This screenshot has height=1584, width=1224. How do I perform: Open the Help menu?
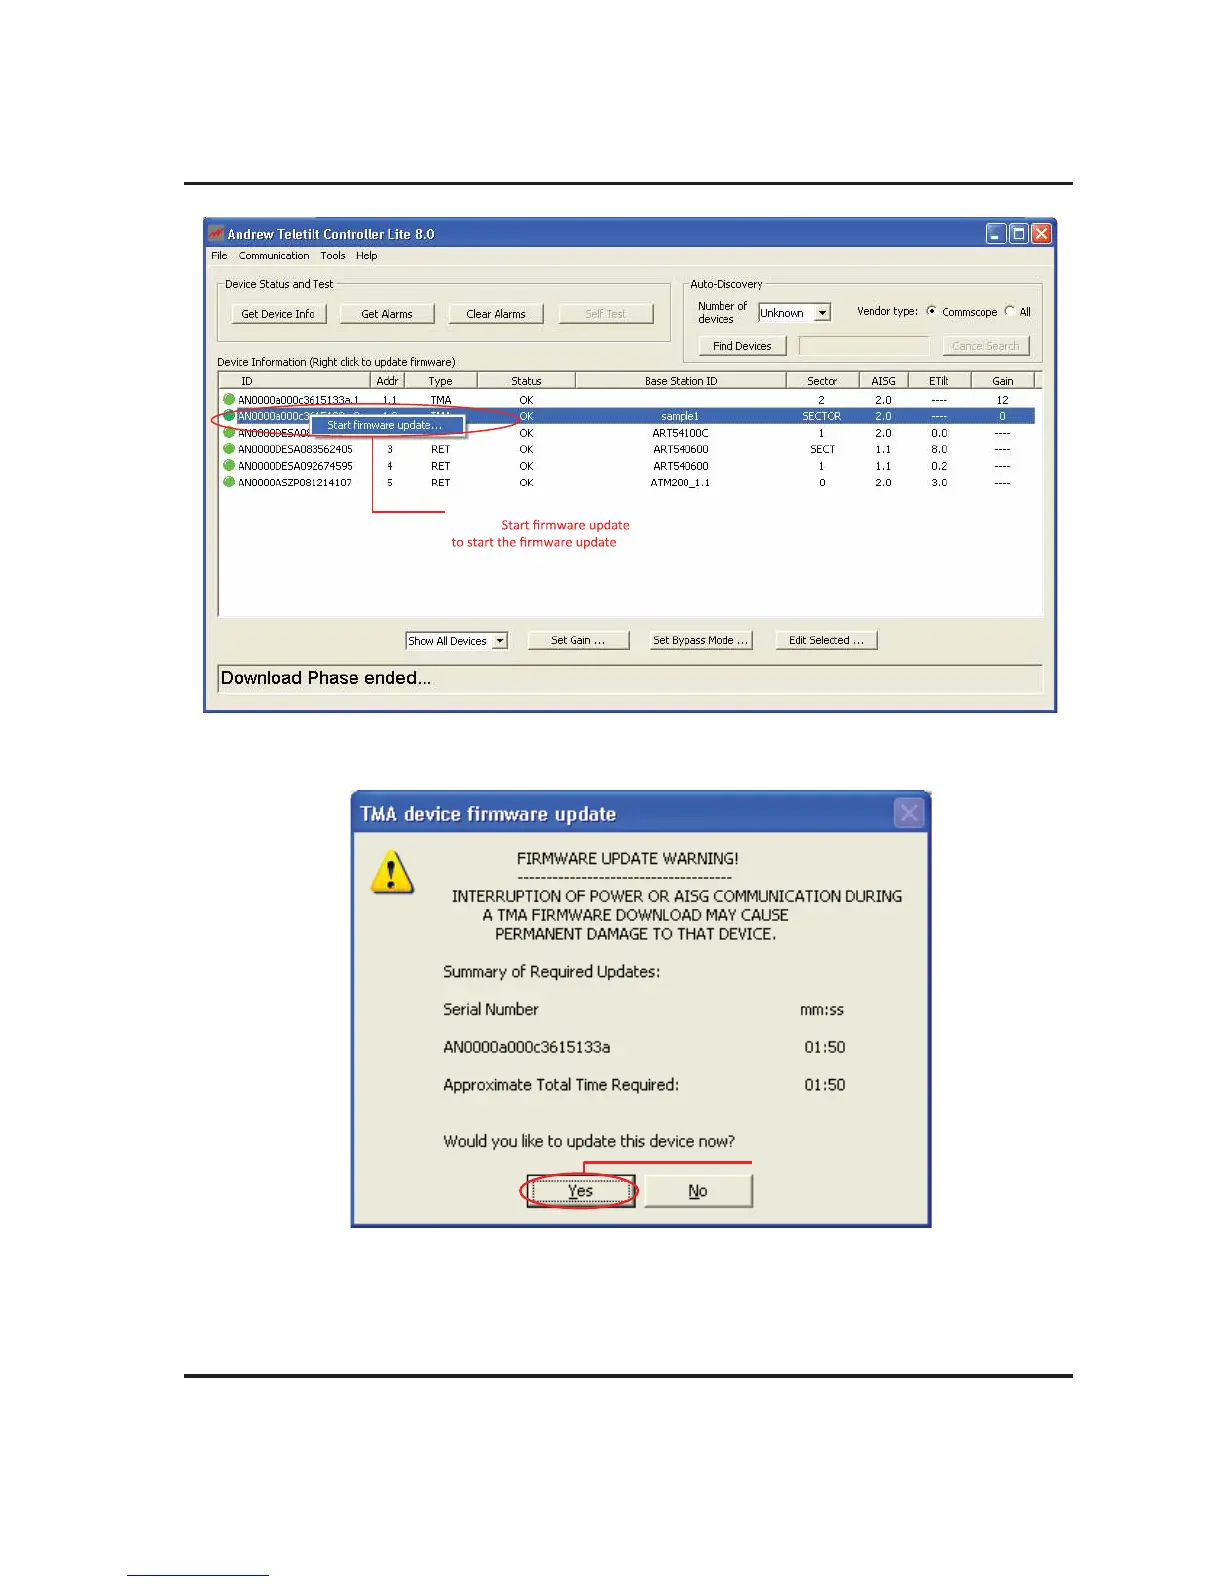tap(367, 256)
